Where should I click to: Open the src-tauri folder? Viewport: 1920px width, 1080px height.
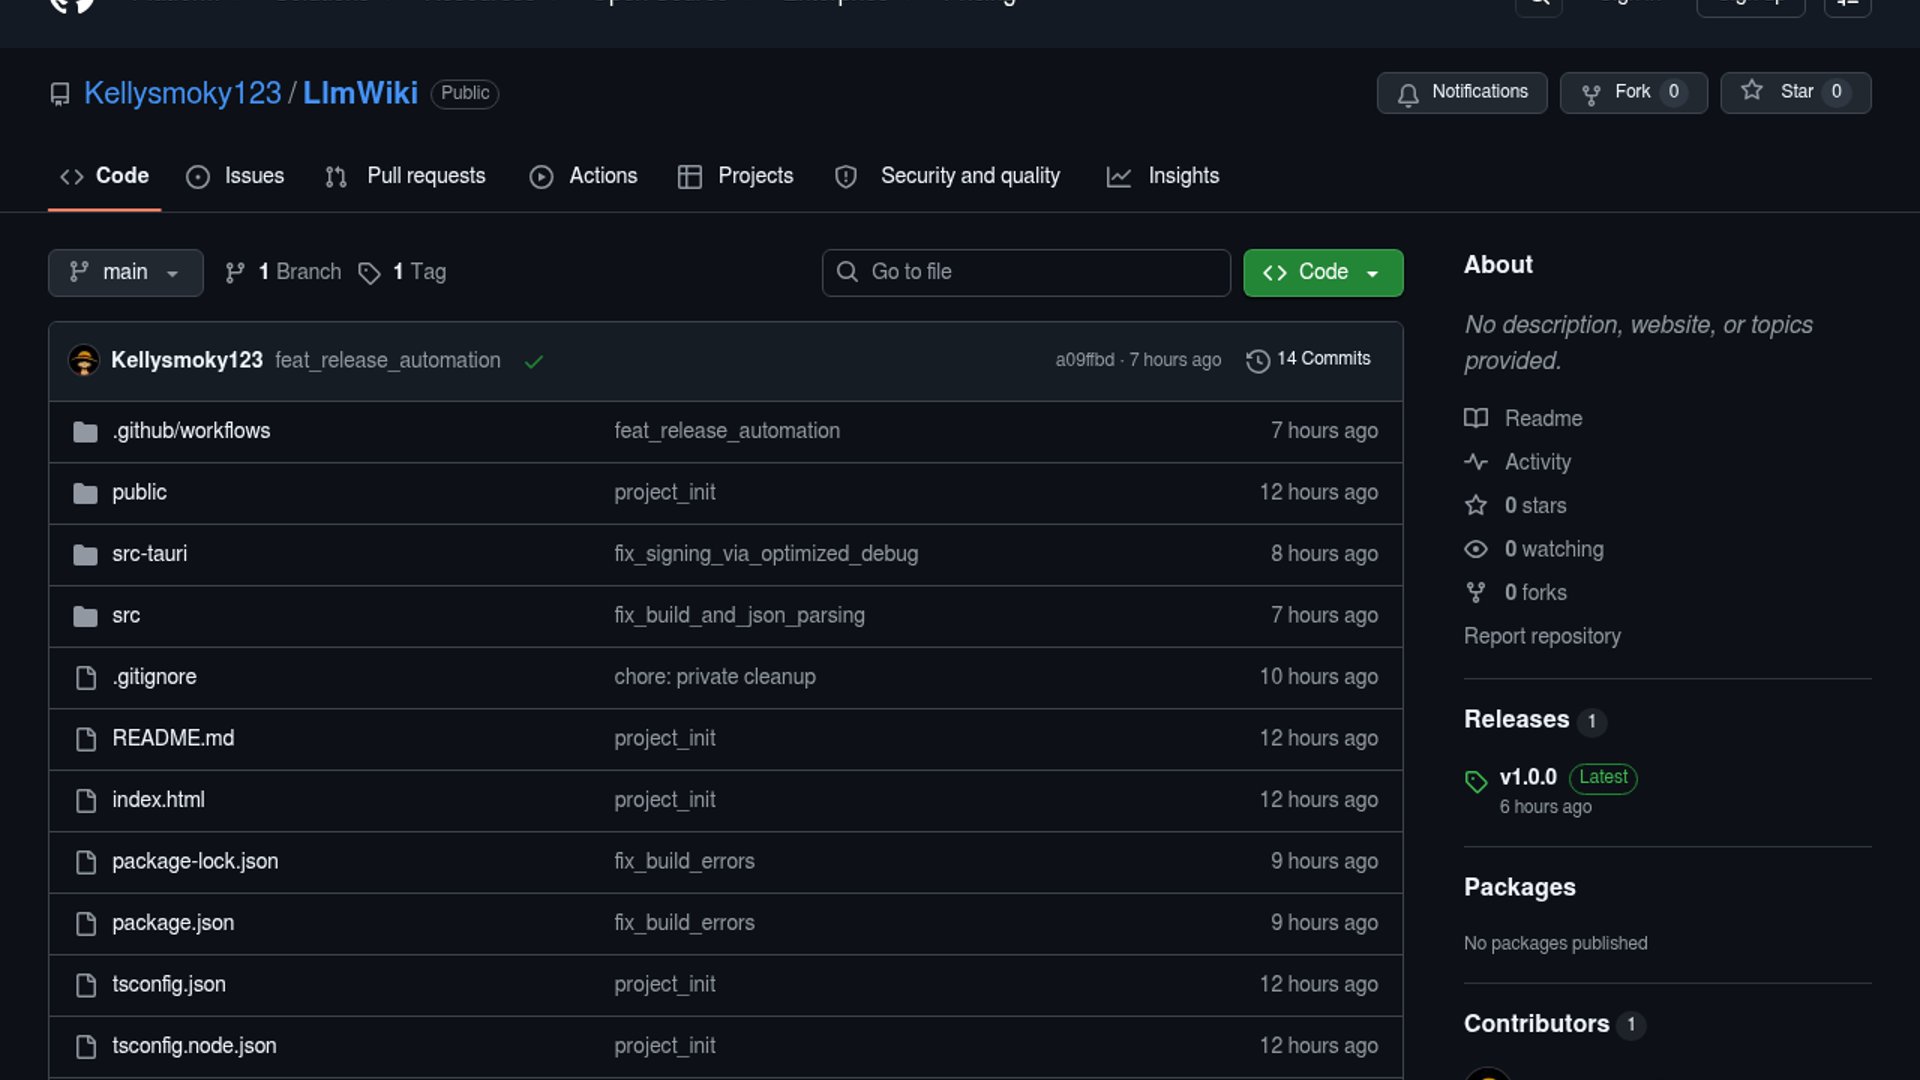coord(150,554)
